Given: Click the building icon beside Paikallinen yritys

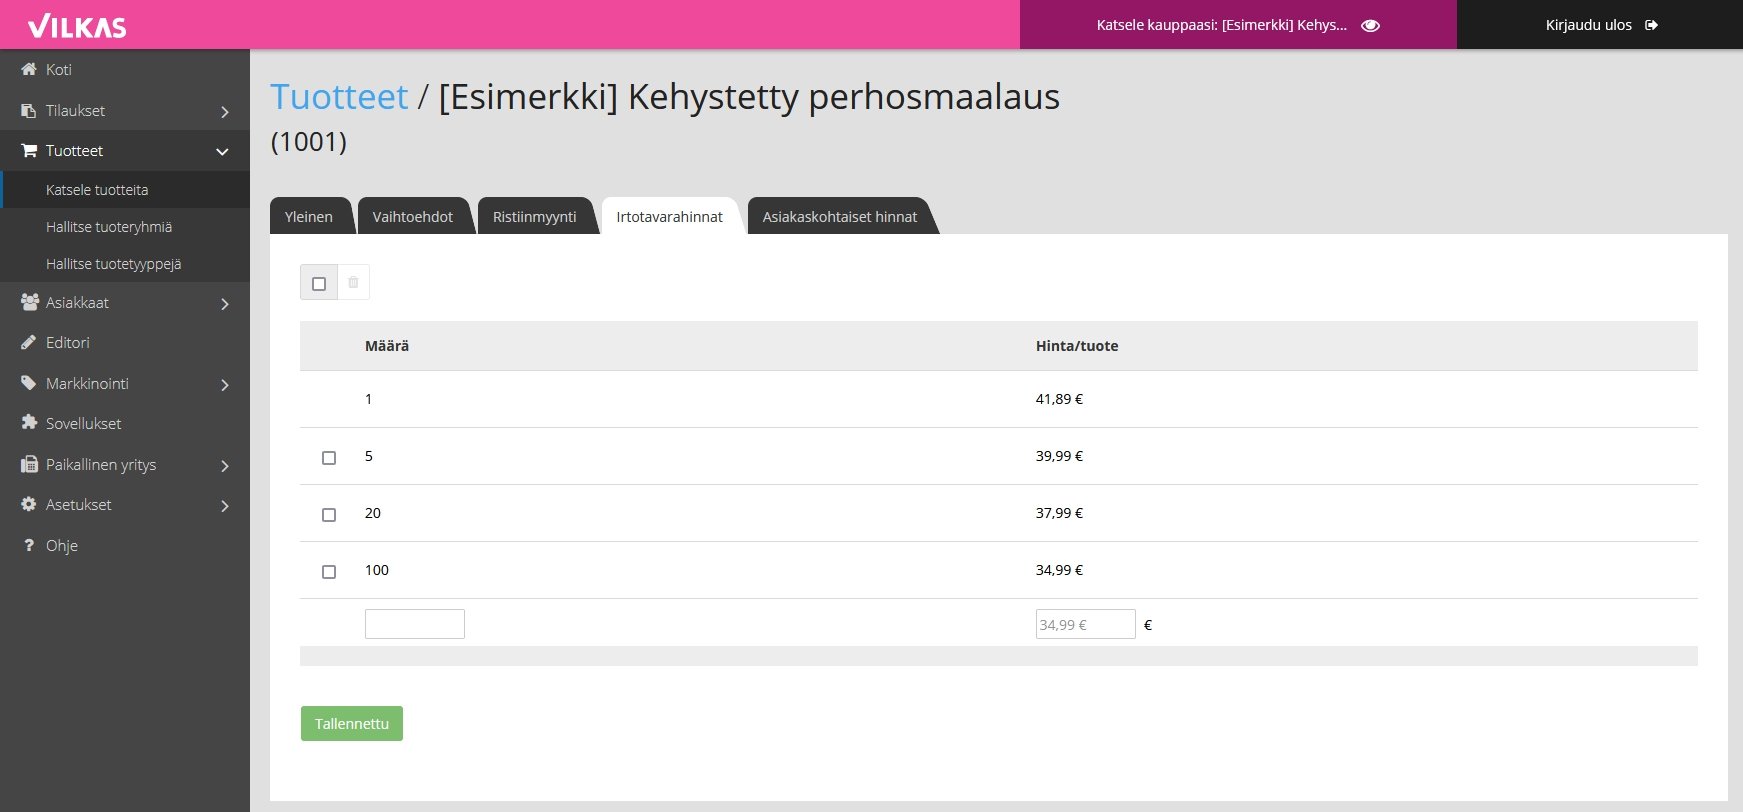Looking at the screenshot, I should 29,464.
